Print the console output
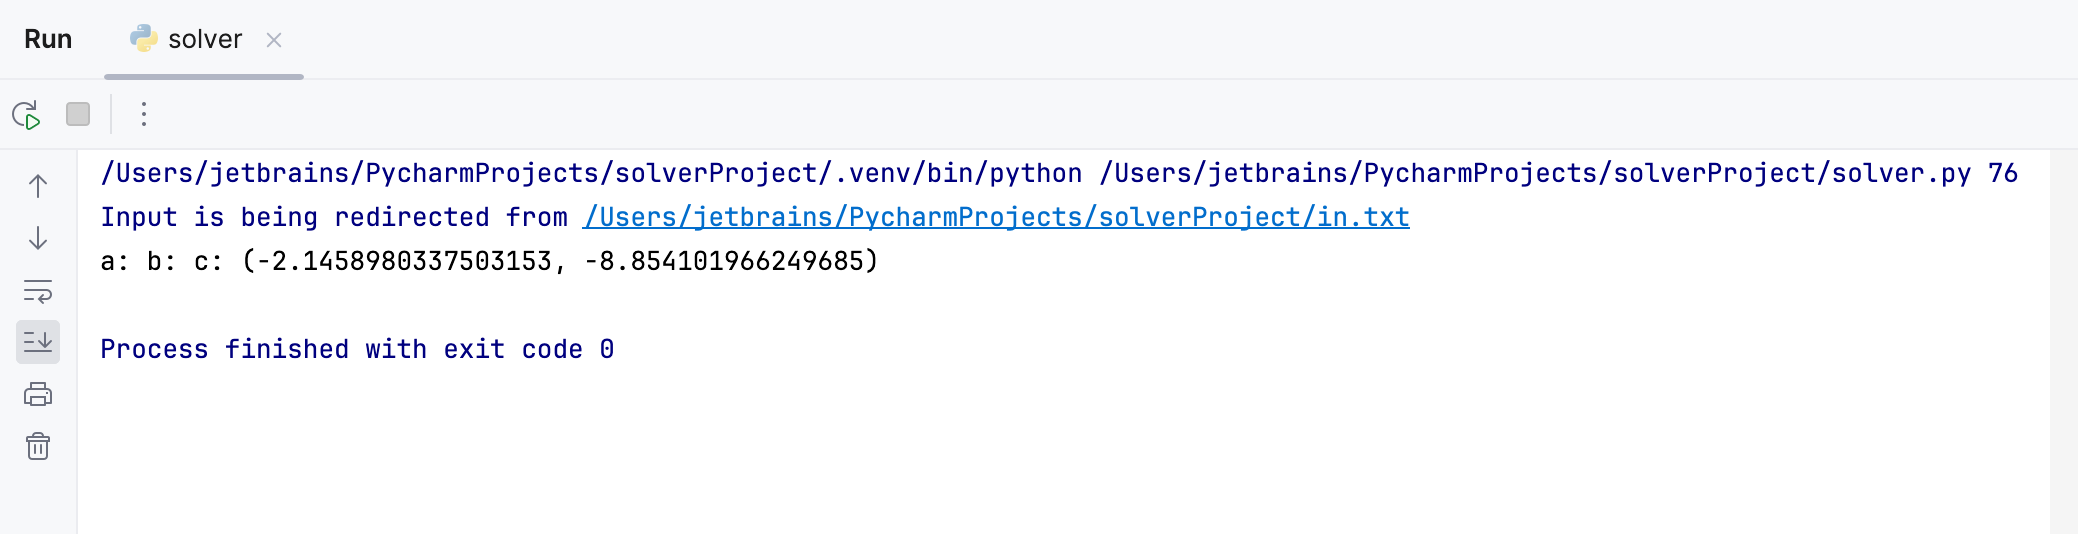This screenshot has width=2078, height=534. 38,394
